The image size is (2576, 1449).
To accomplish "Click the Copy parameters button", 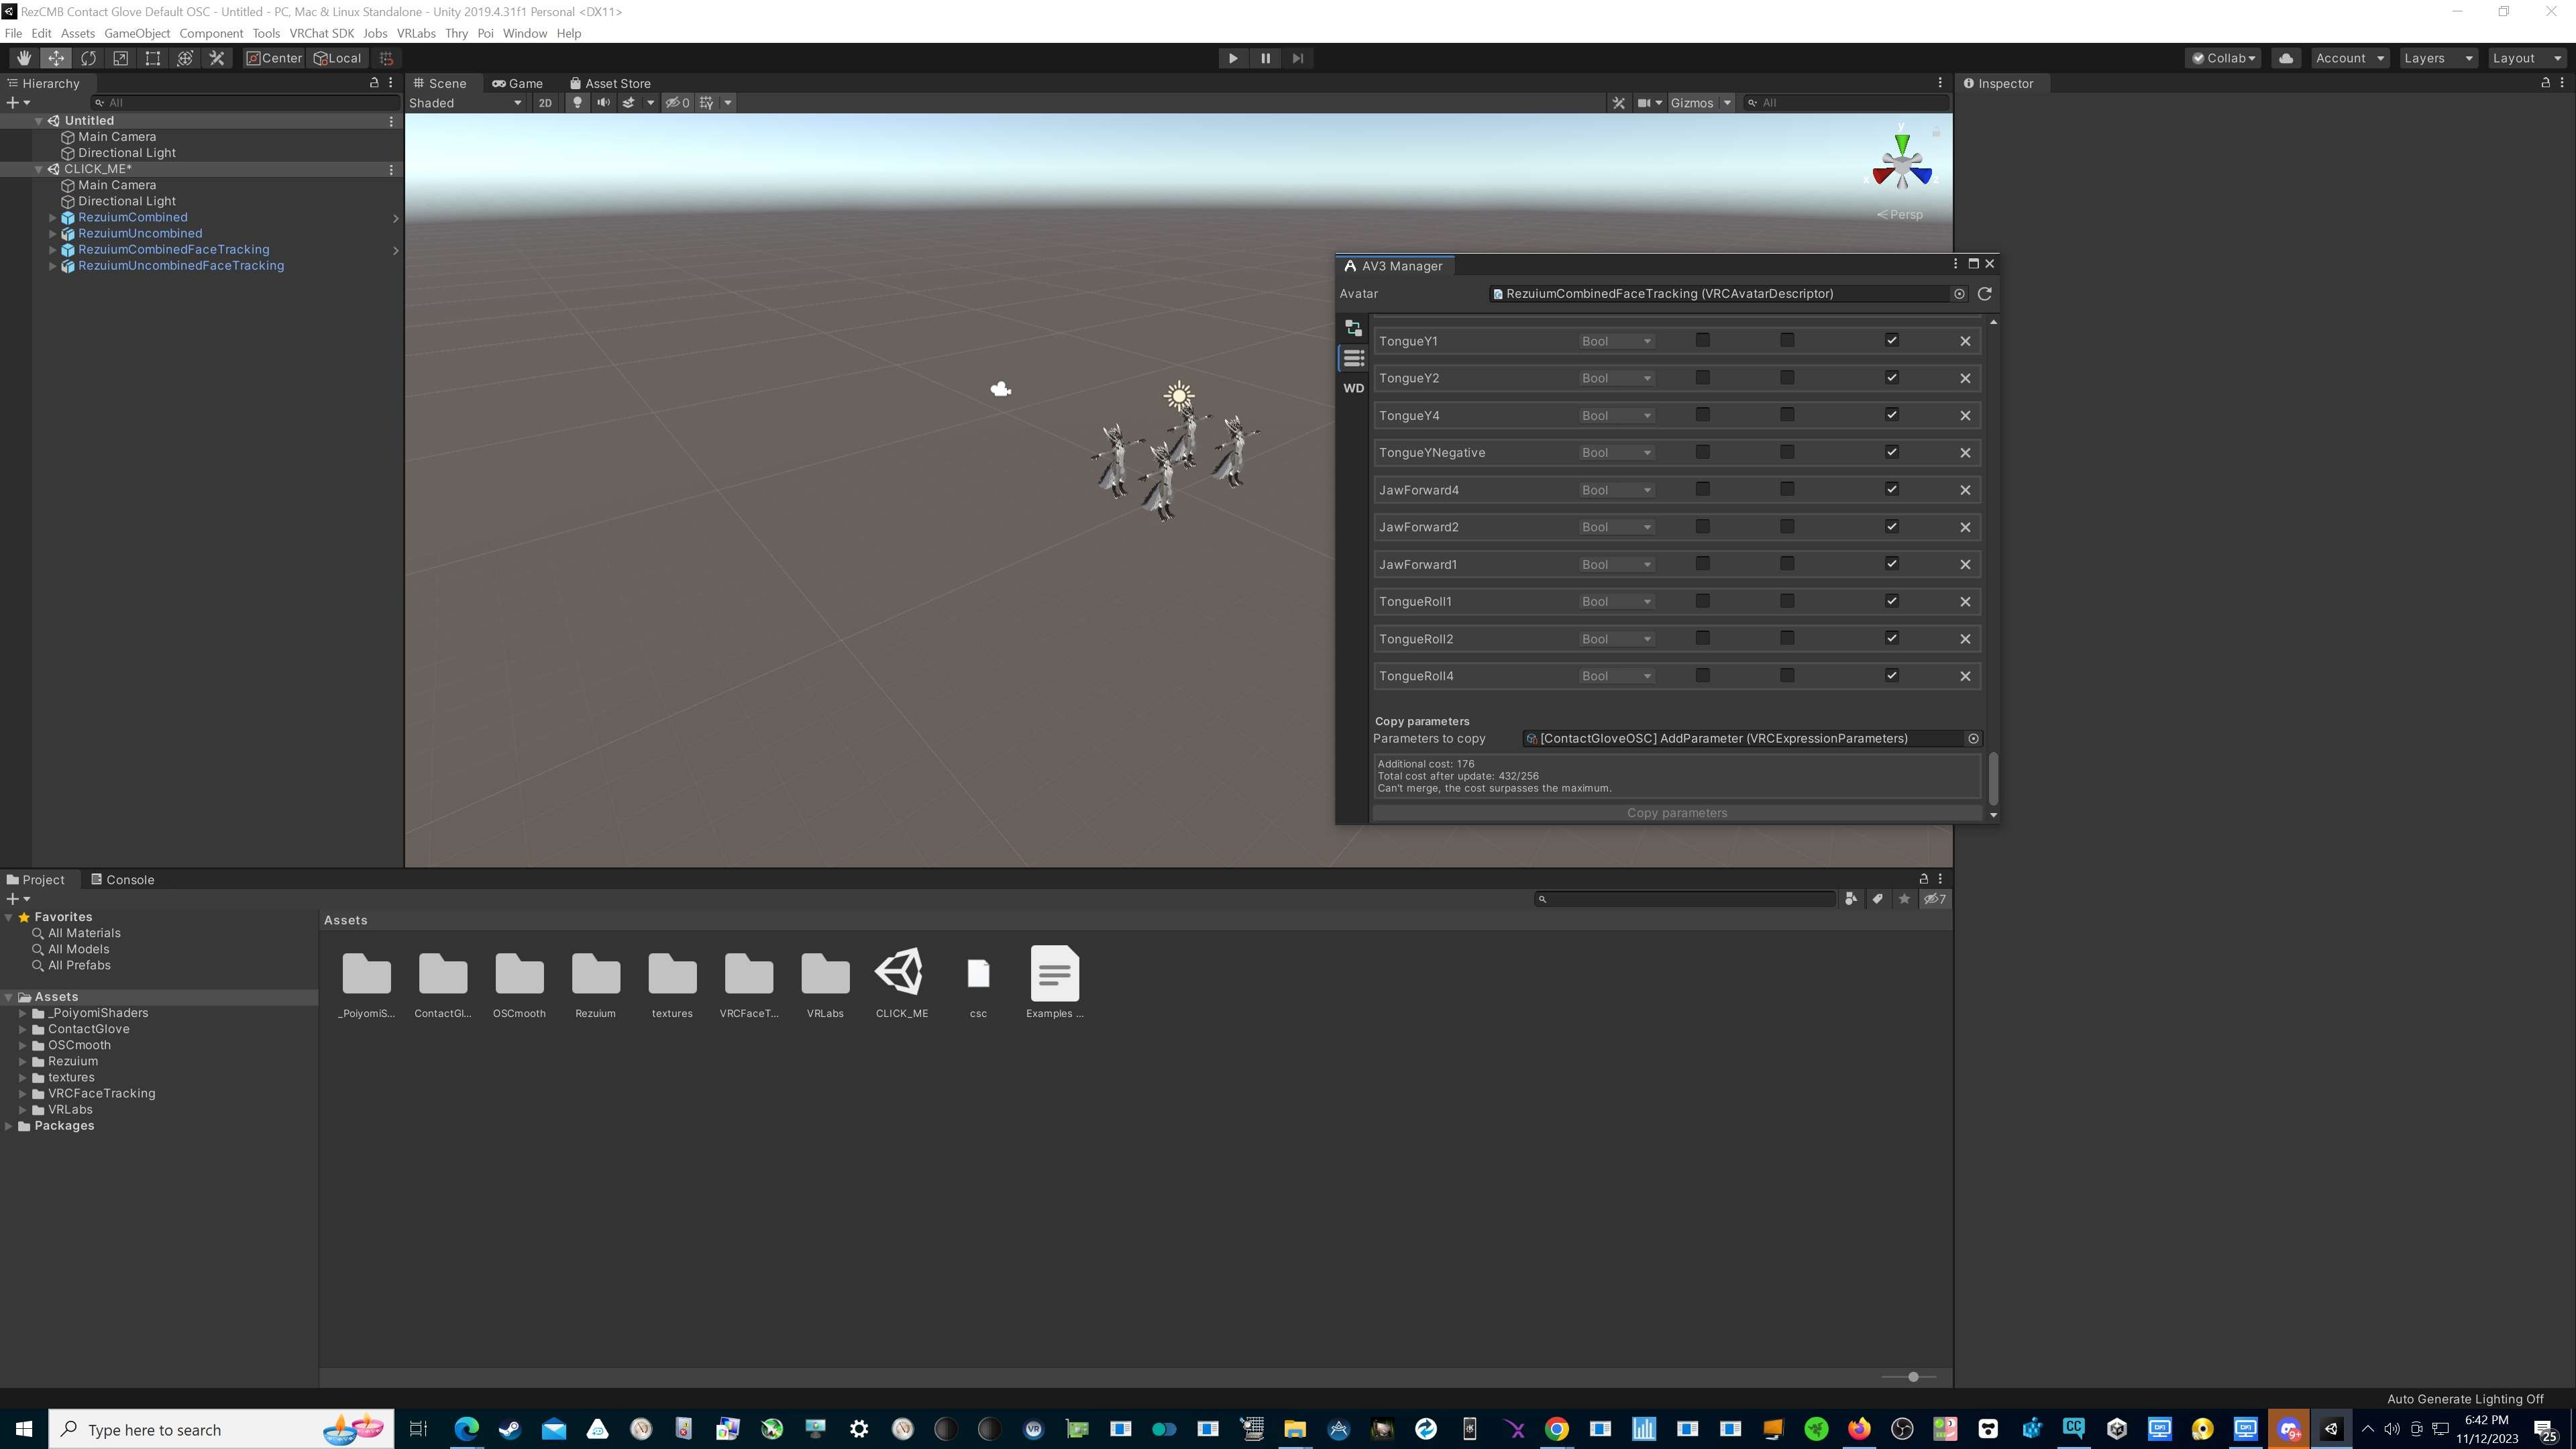I will (x=1677, y=812).
